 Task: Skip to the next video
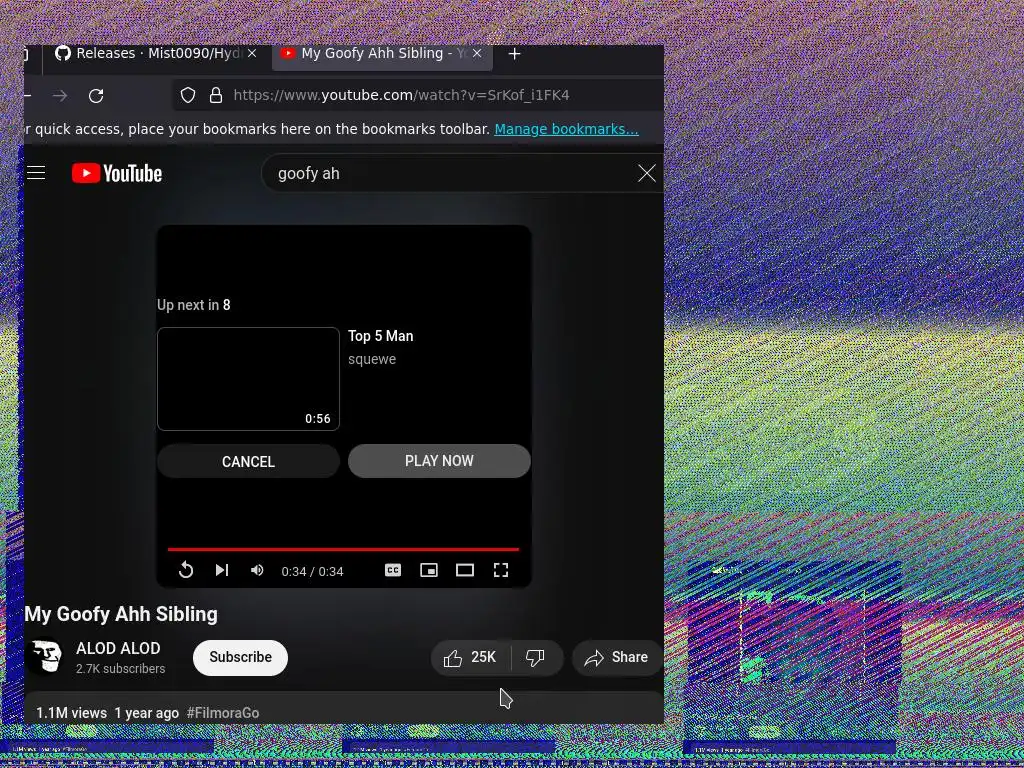(x=222, y=570)
